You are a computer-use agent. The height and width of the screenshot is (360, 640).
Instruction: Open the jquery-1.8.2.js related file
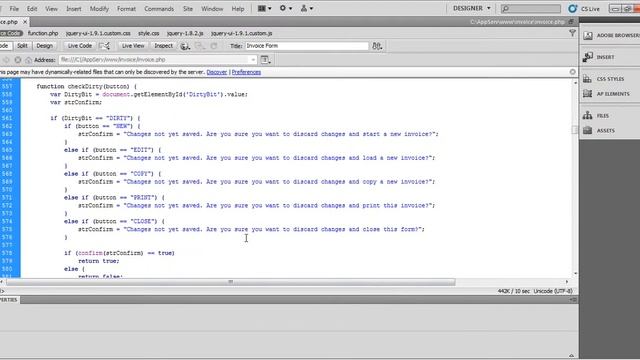pos(185,33)
